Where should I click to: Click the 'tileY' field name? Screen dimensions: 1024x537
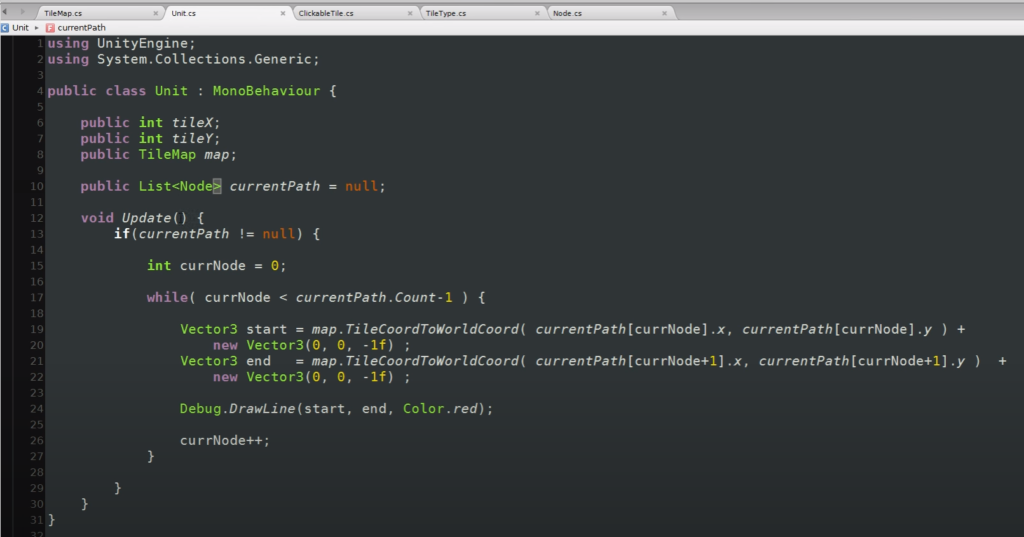192,138
